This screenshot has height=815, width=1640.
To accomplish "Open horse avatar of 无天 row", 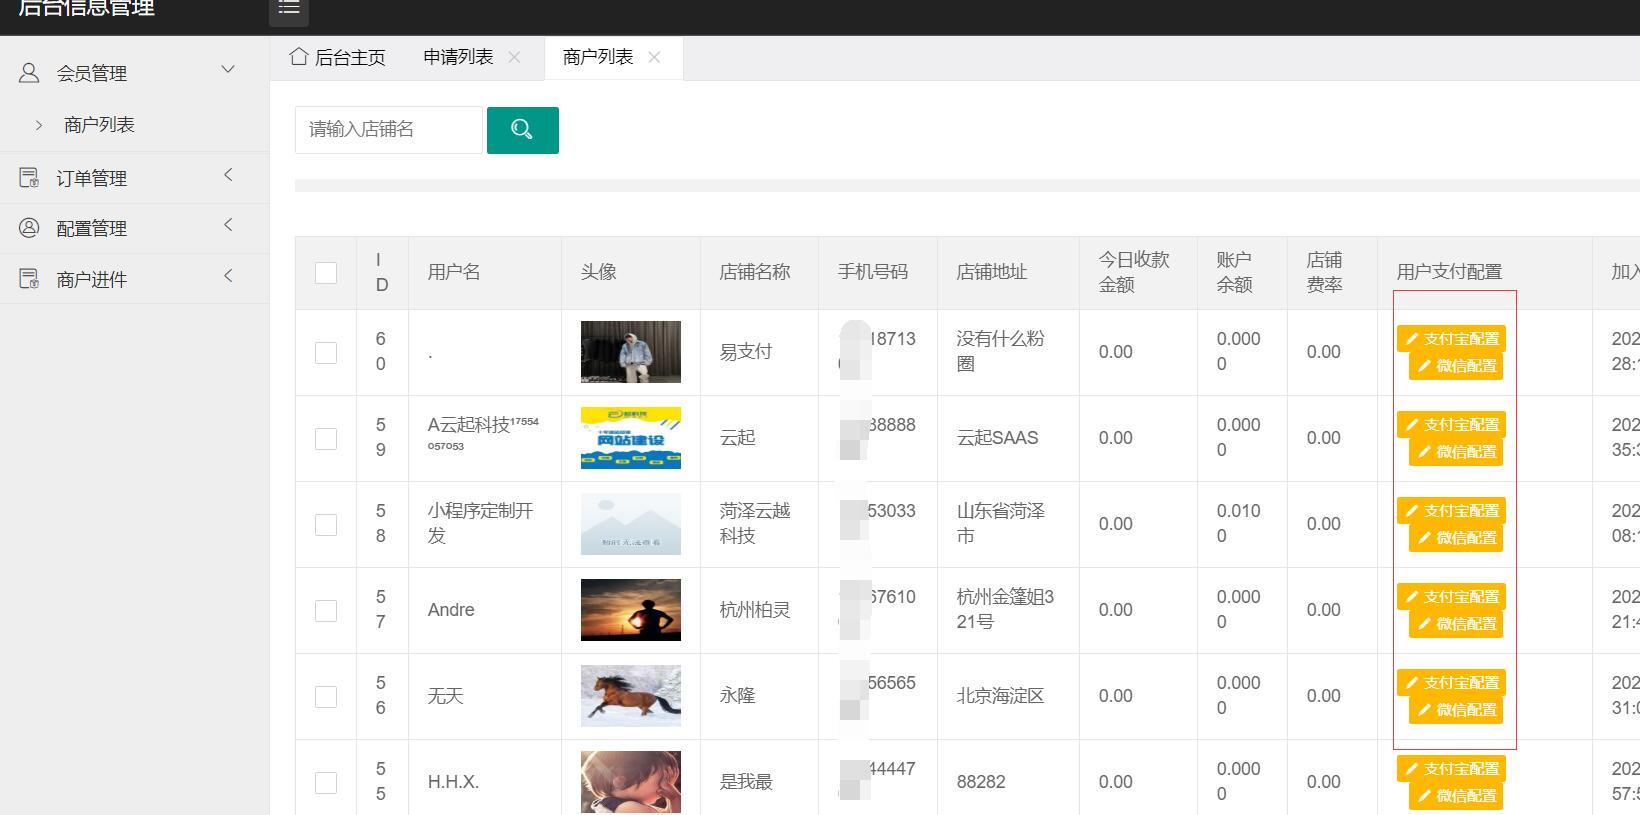I will [631, 696].
